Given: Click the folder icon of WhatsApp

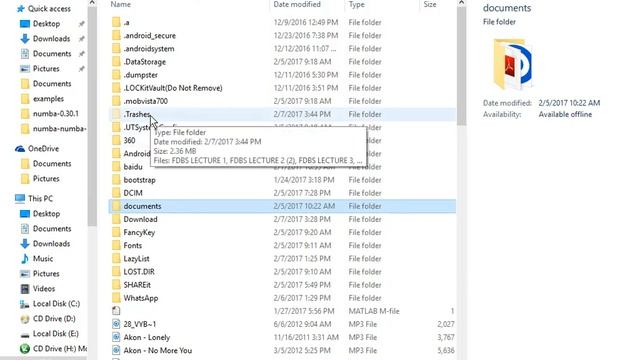Looking at the screenshot, I should click(116, 298).
